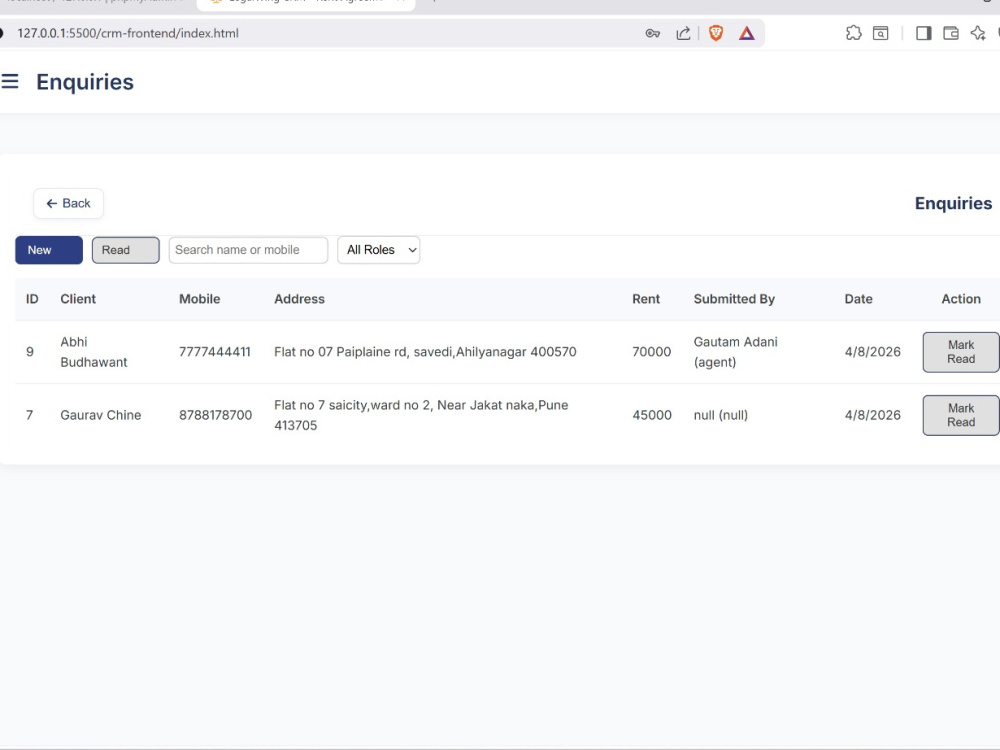Select mobile number 7777444411
The height and width of the screenshot is (750, 1000).
[x=215, y=352]
